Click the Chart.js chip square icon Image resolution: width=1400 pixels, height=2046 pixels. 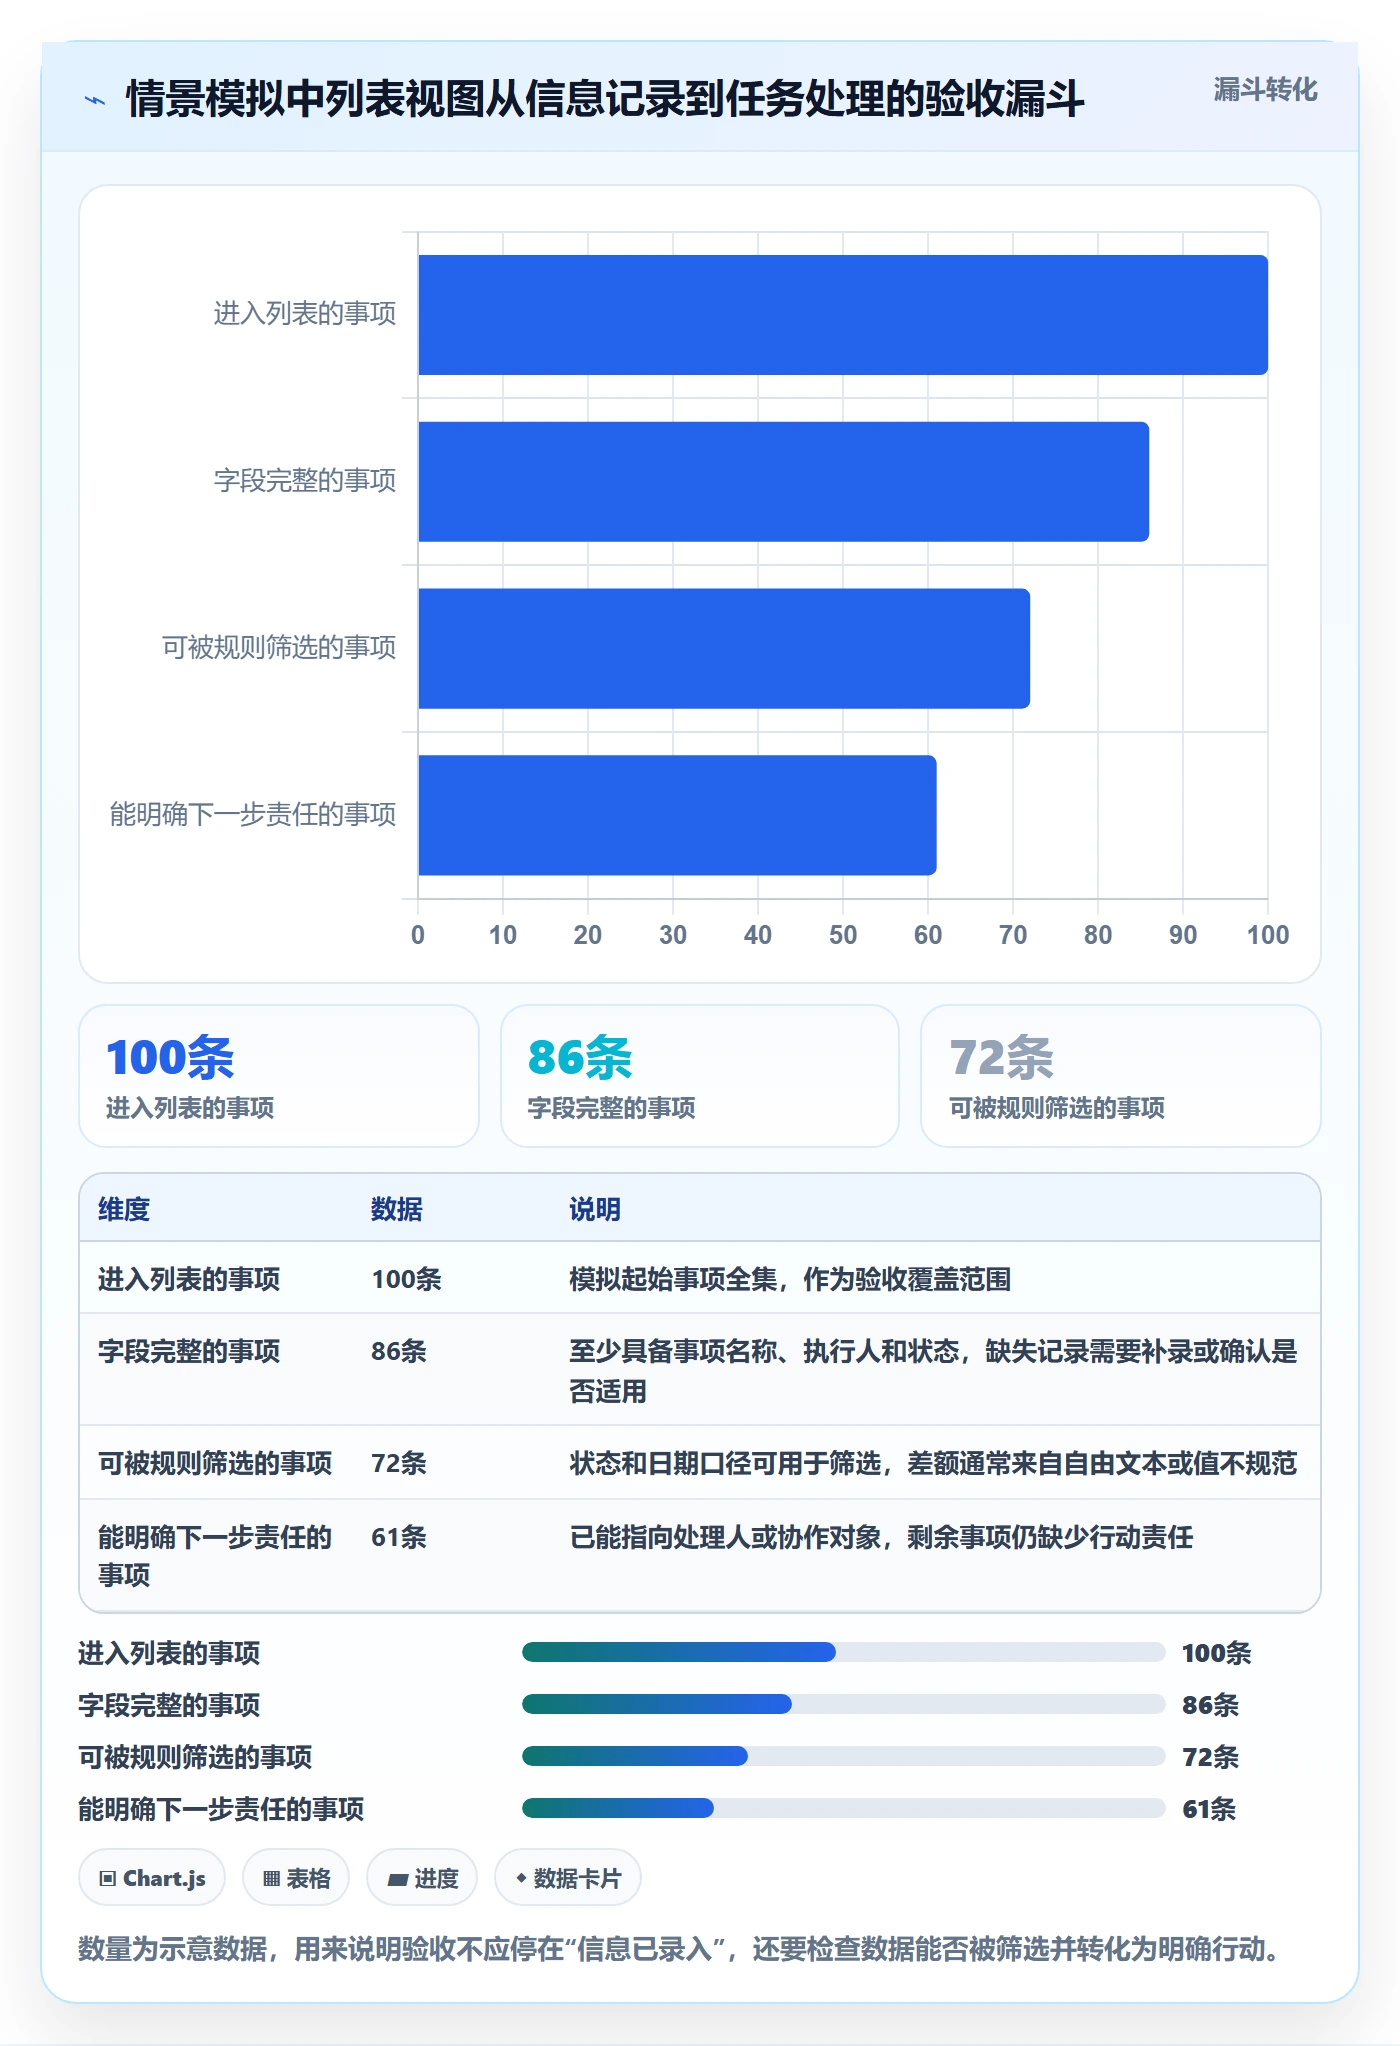[108, 1879]
